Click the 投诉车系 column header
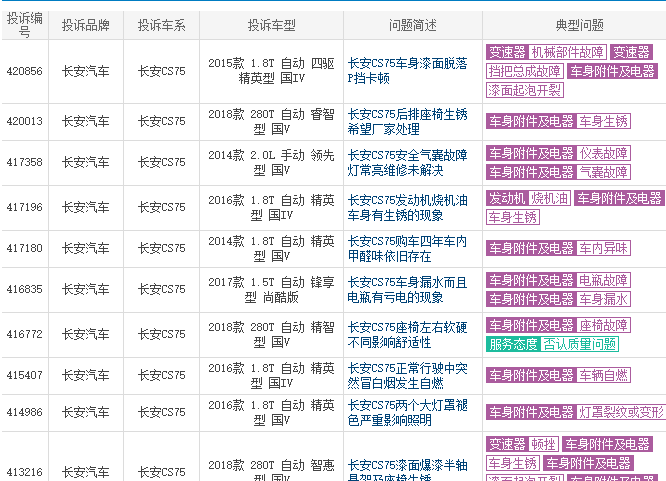Viewport: 666px width, 481px height. point(161,25)
